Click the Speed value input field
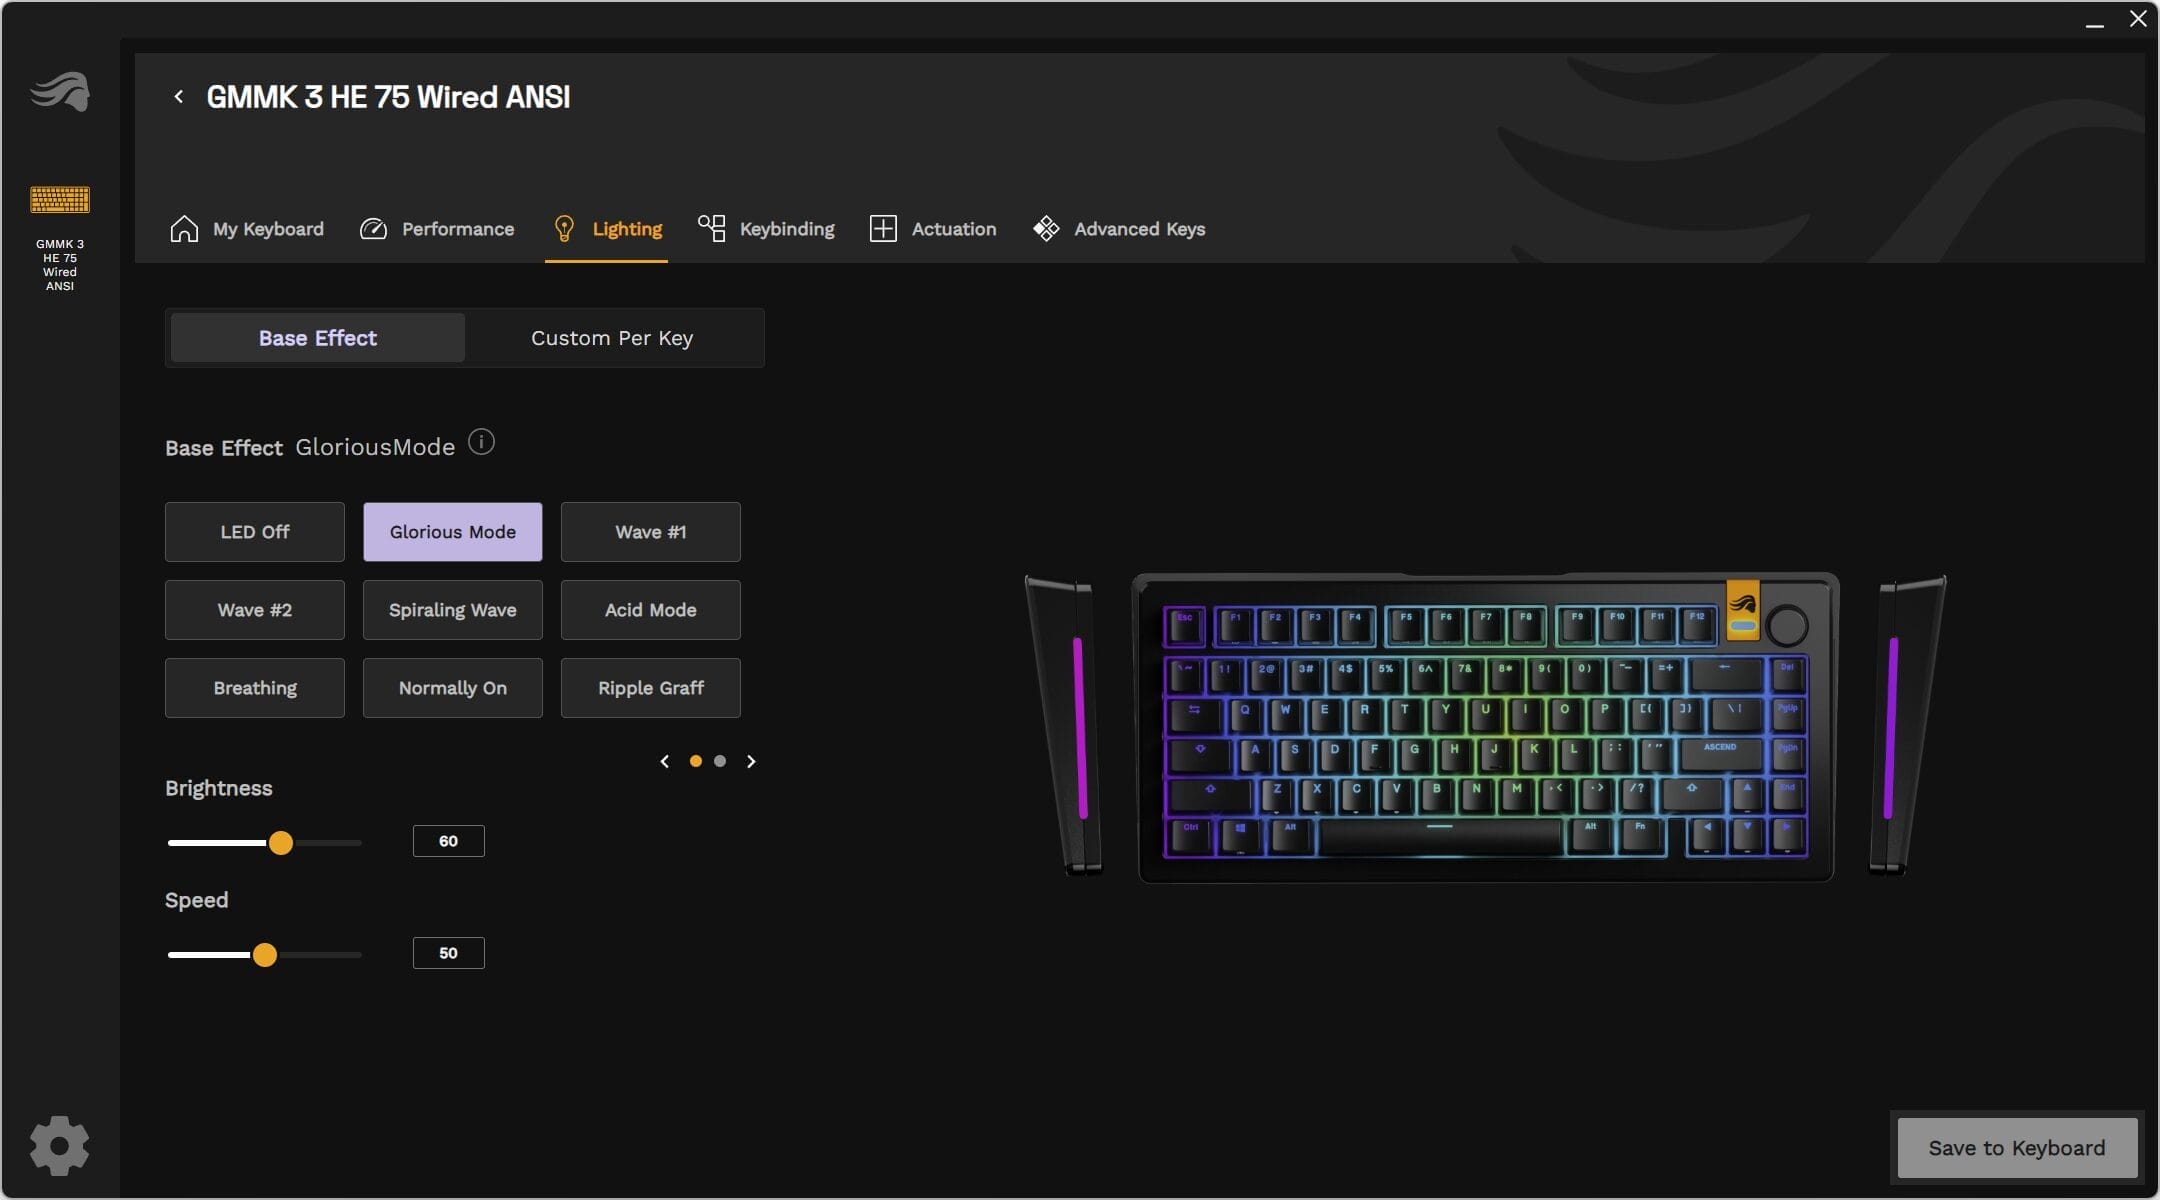 [x=449, y=953]
